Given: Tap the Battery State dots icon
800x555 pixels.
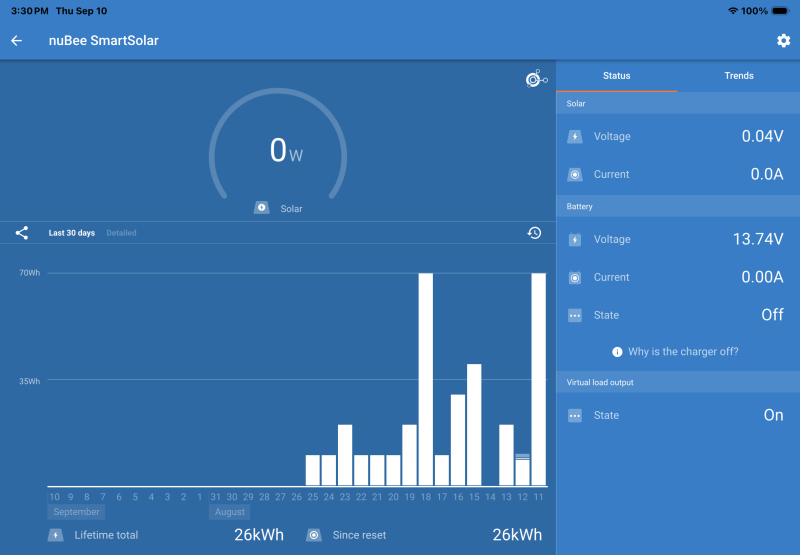Looking at the screenshot, I should [575, 315].
